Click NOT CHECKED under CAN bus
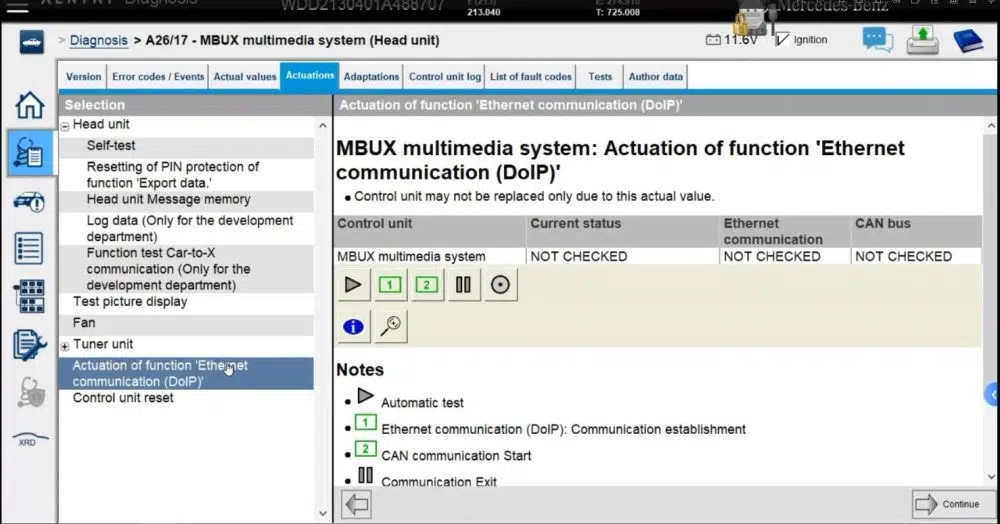Screen dimensions: 1000x524 coord(917,256)
